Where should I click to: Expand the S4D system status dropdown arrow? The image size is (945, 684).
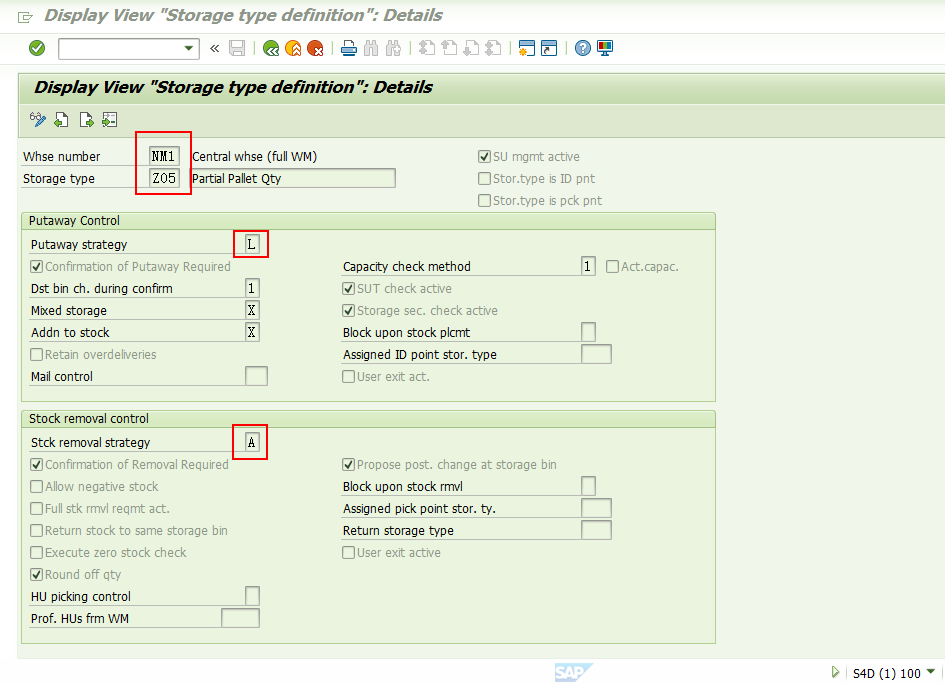931,672
